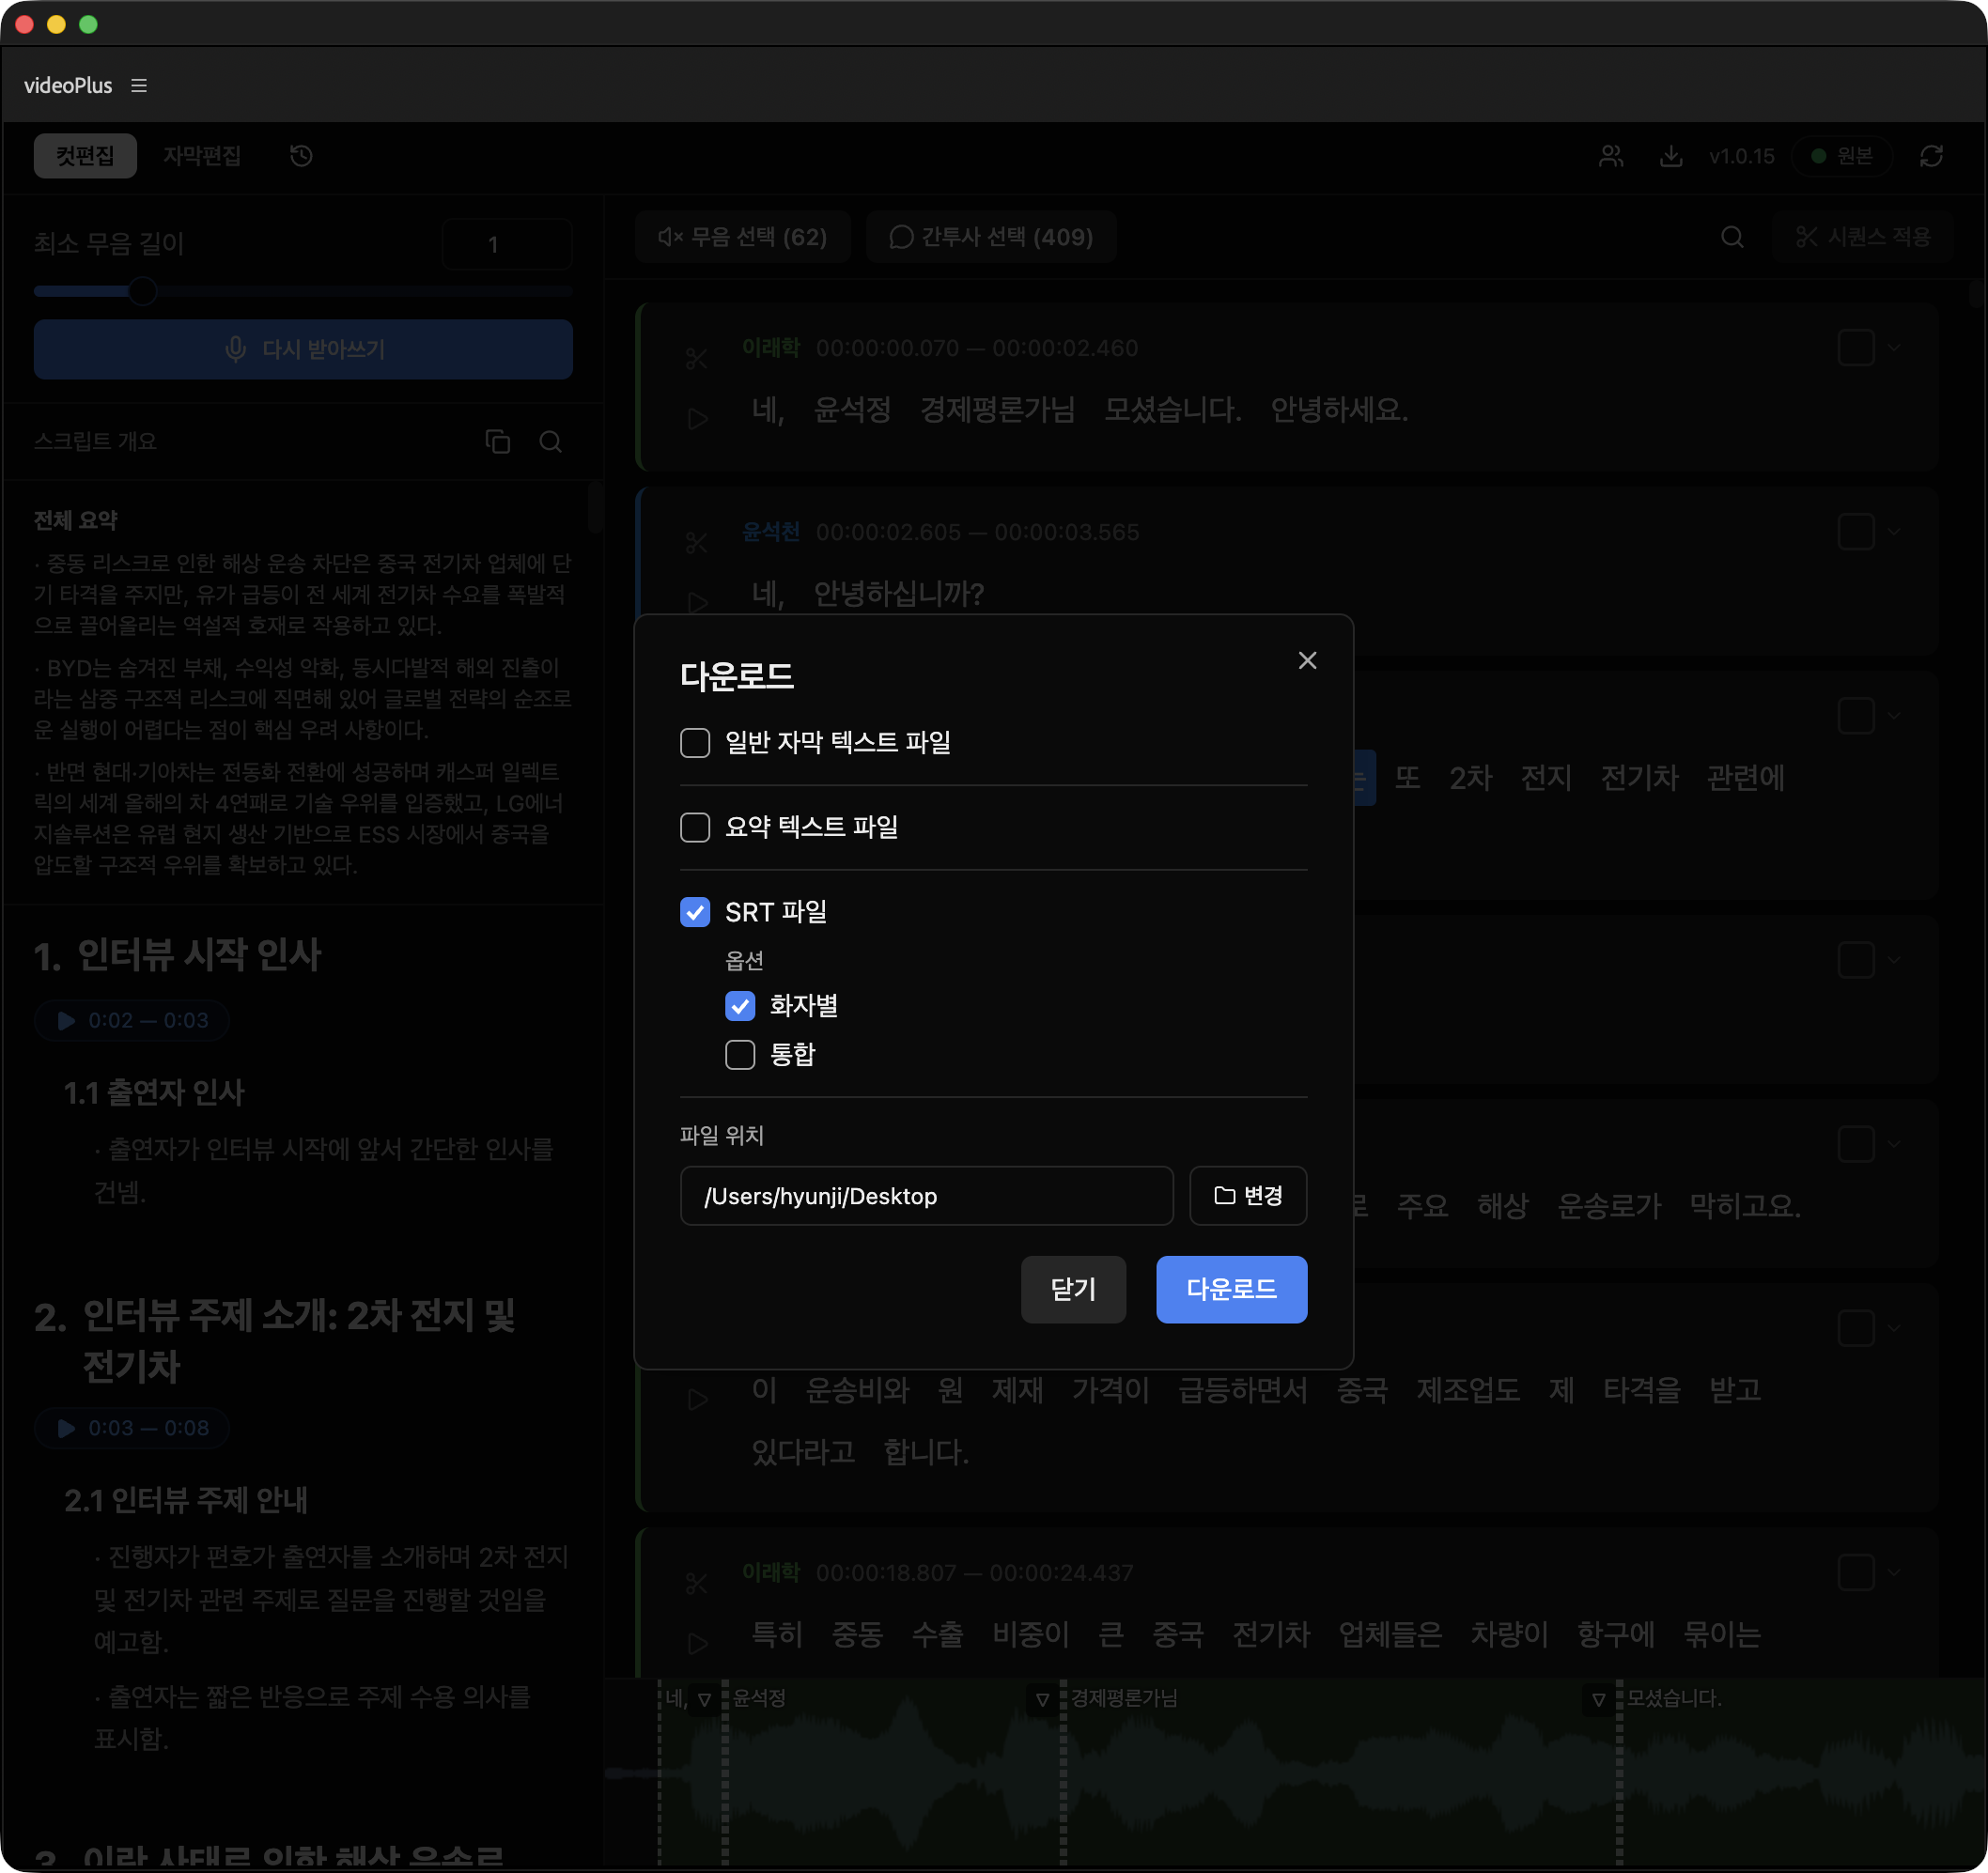
Task: Click 닫기 button in dialog
Action: pos(1073,1290)
